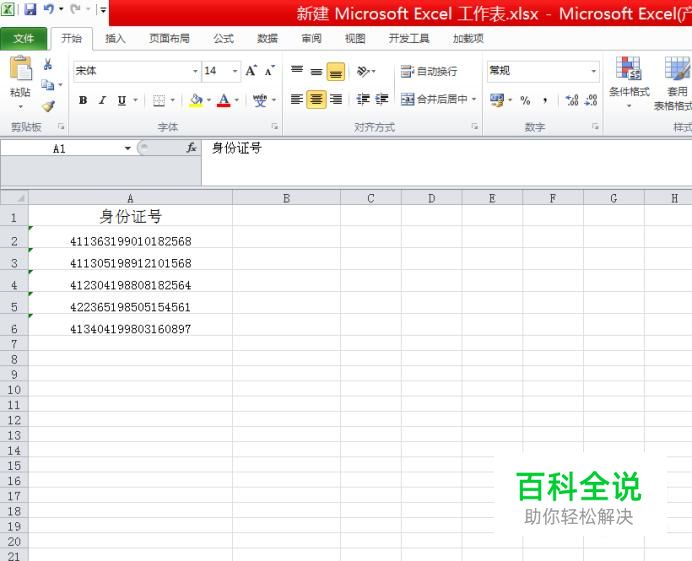Image resolution: width=692 pixels, height=561 pixels.
Task: Select Middle Align icon
Action: [x=316, y=71]
